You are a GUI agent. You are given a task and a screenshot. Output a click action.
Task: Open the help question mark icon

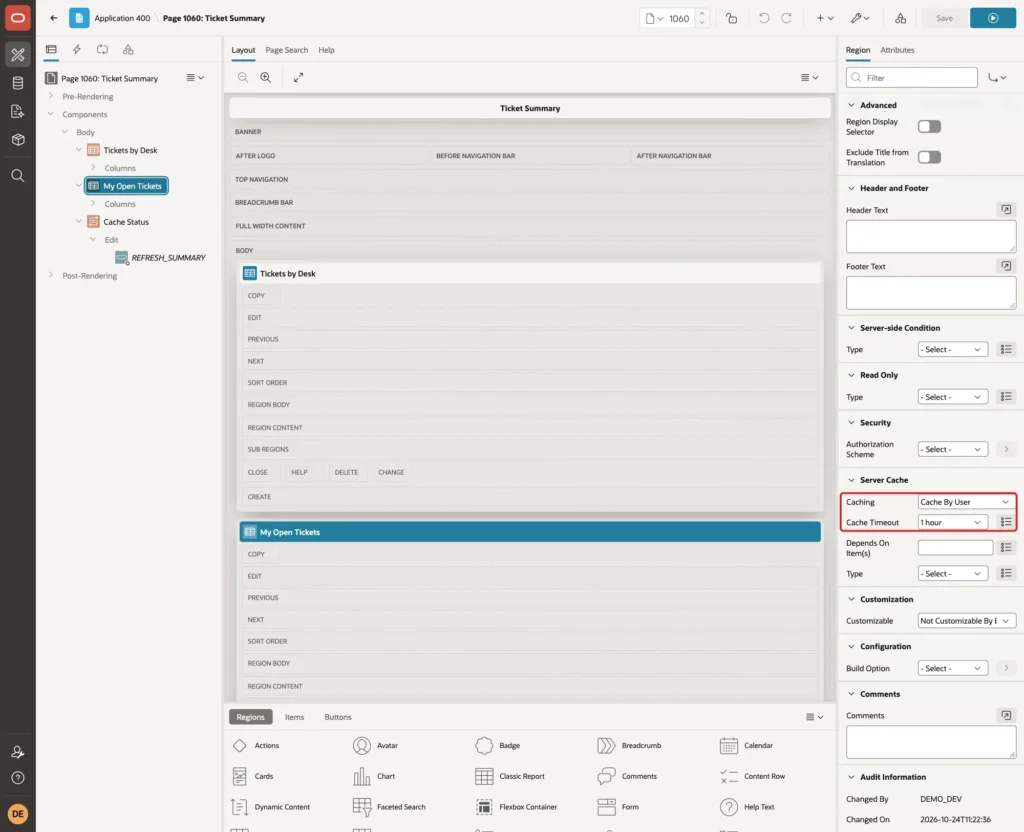pos(18,778)
